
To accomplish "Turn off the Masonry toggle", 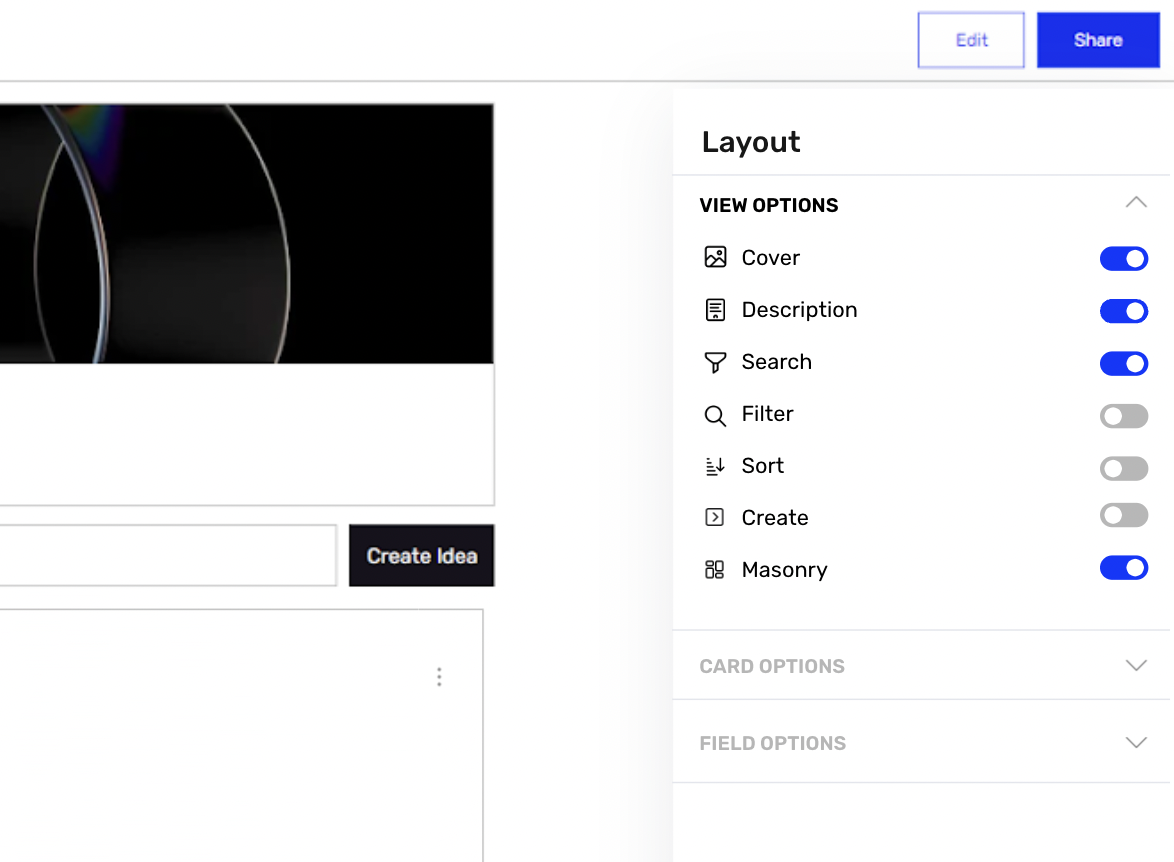I will click(1124, 567).
